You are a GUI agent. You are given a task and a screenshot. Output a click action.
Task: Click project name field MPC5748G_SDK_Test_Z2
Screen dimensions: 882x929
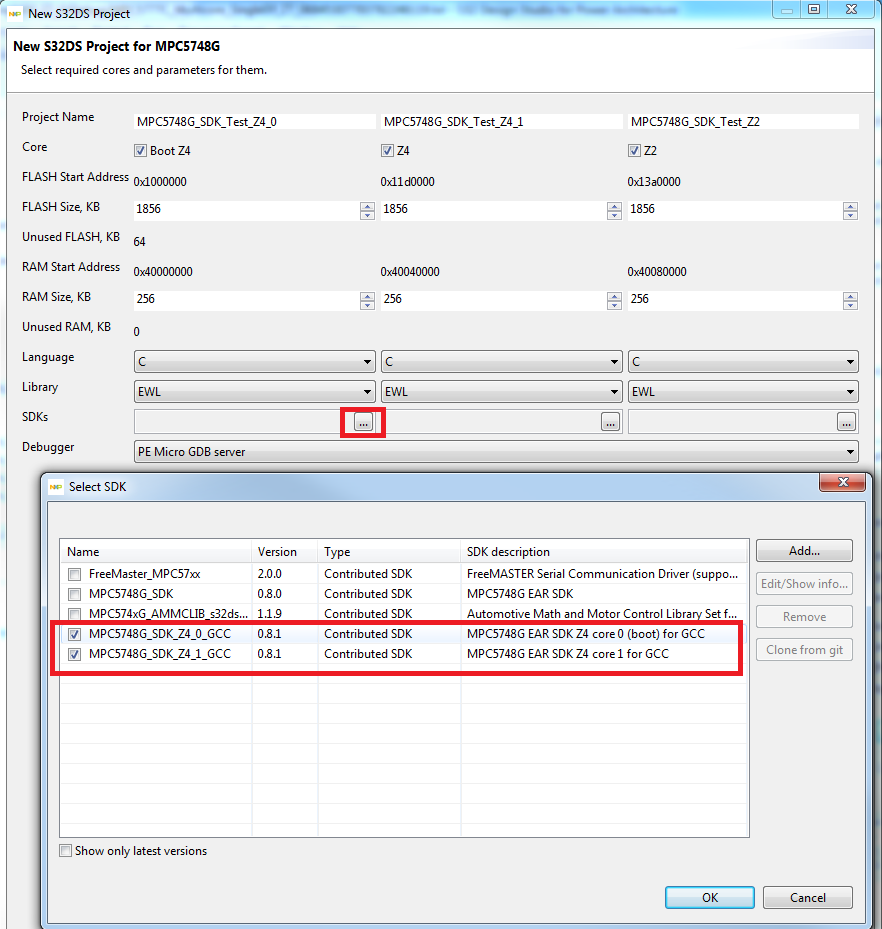click(x=743, y=121)
